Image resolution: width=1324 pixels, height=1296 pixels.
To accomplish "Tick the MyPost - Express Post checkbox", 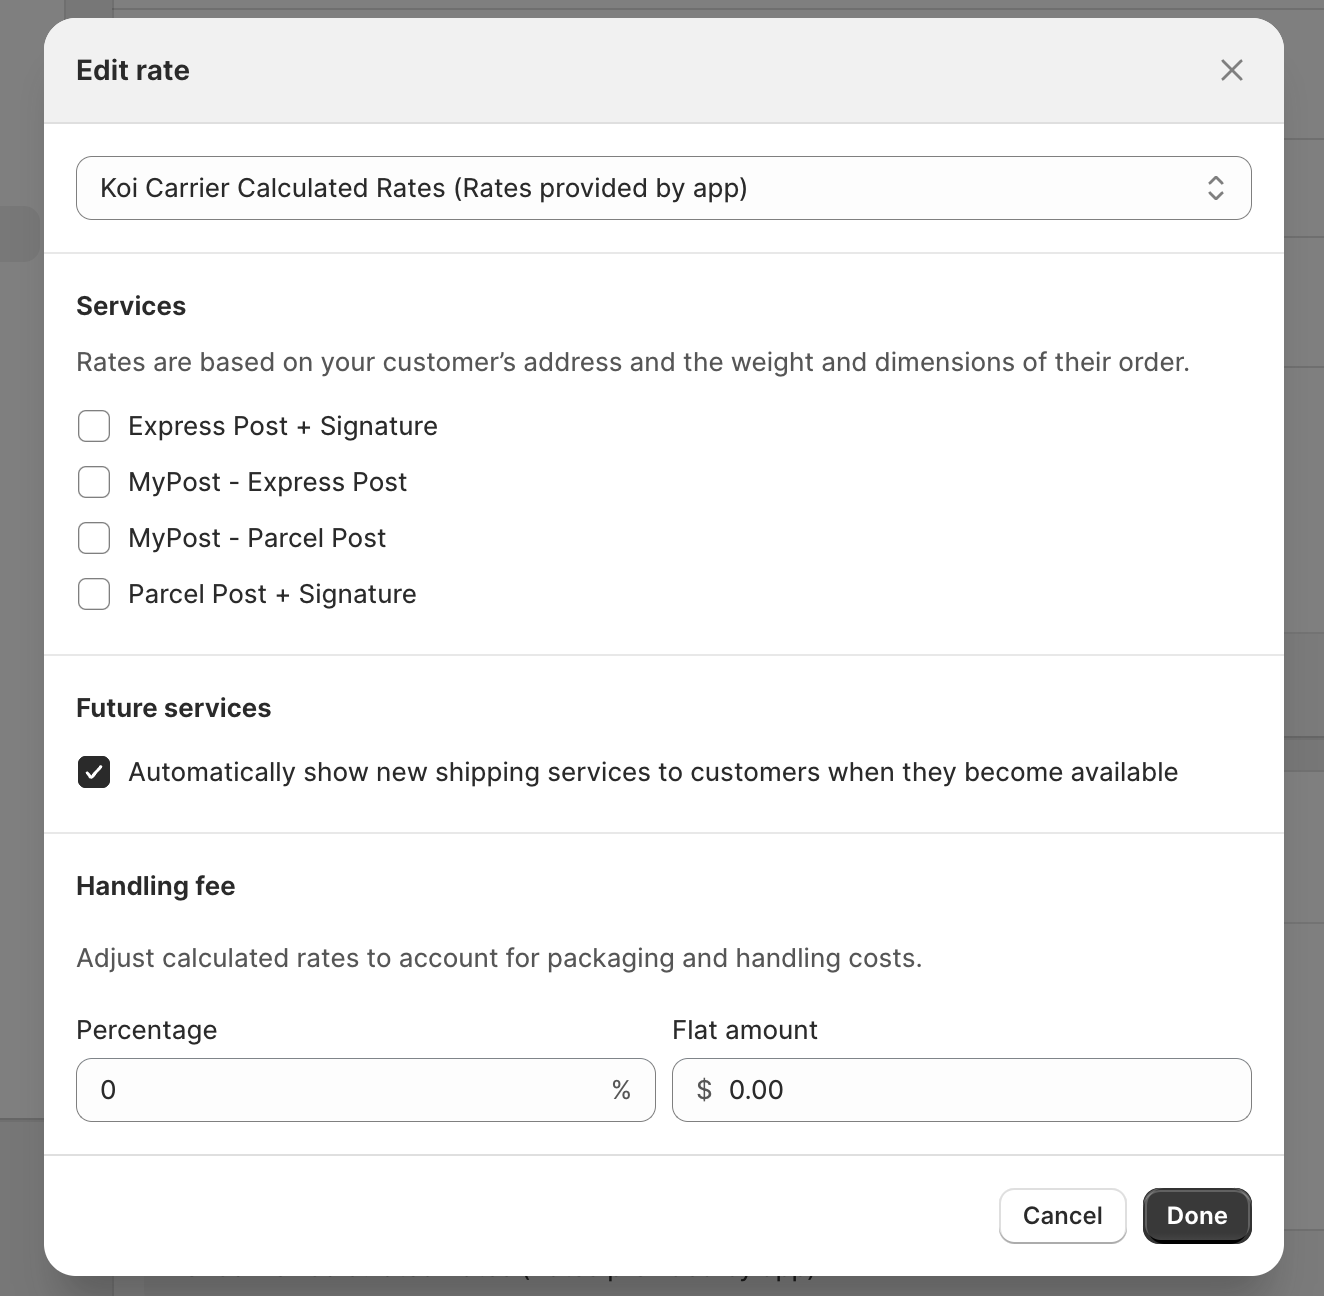I will point(94,482).
